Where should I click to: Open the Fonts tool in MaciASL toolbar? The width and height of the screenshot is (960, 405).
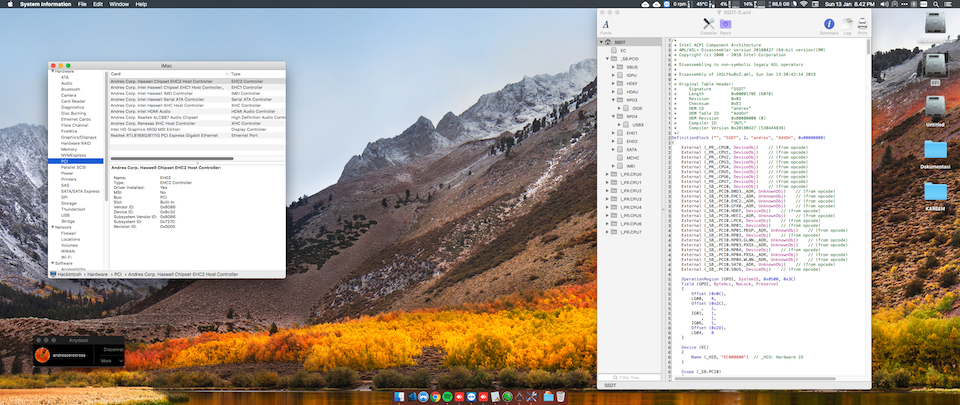(606, 26)
